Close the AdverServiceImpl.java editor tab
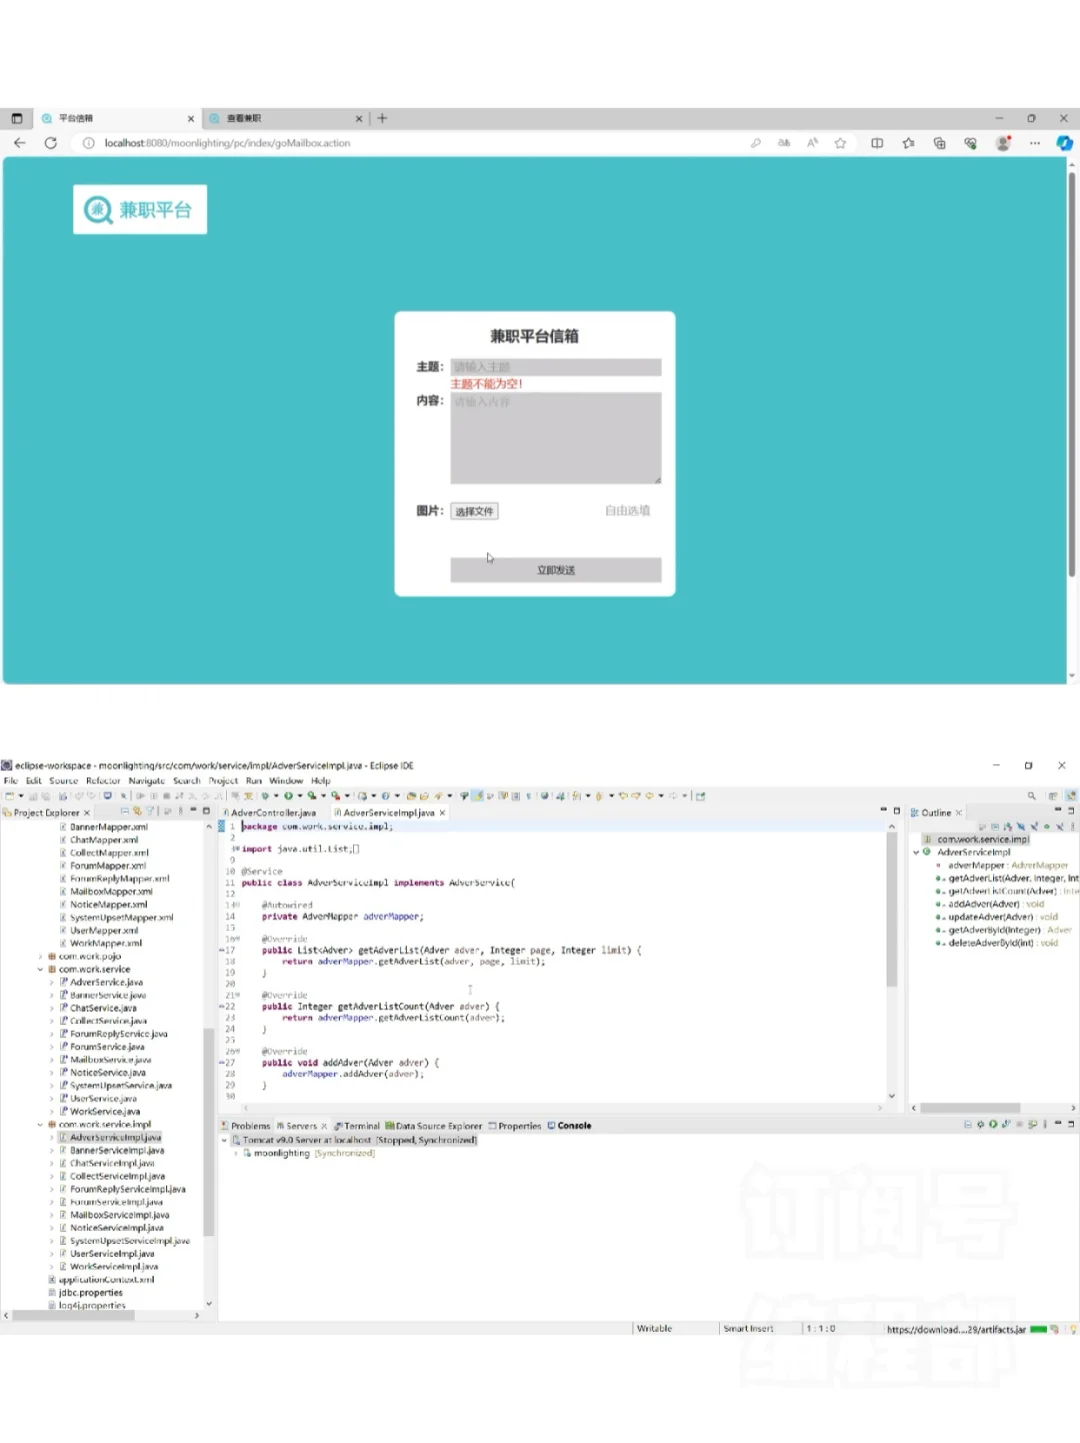The height and width of the screenshot is (1443, 1080). tap(442, 813)
